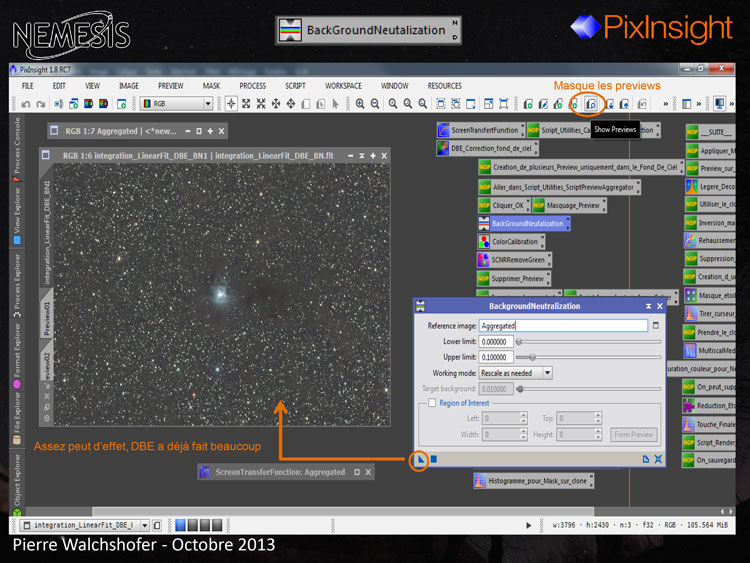Click the blue square Apply Global icon
The width and height of the screenshot is (750, 563).
(434, 459)
